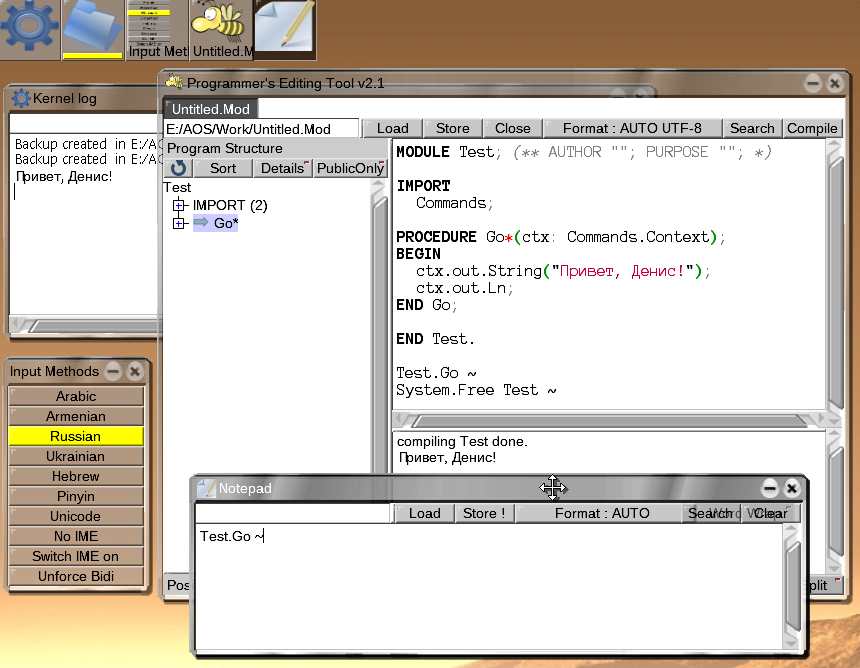Toggle the Details option in Program Structure
Image resolution: width=860 pixels, height=668 pixels.
pos(282,168)
